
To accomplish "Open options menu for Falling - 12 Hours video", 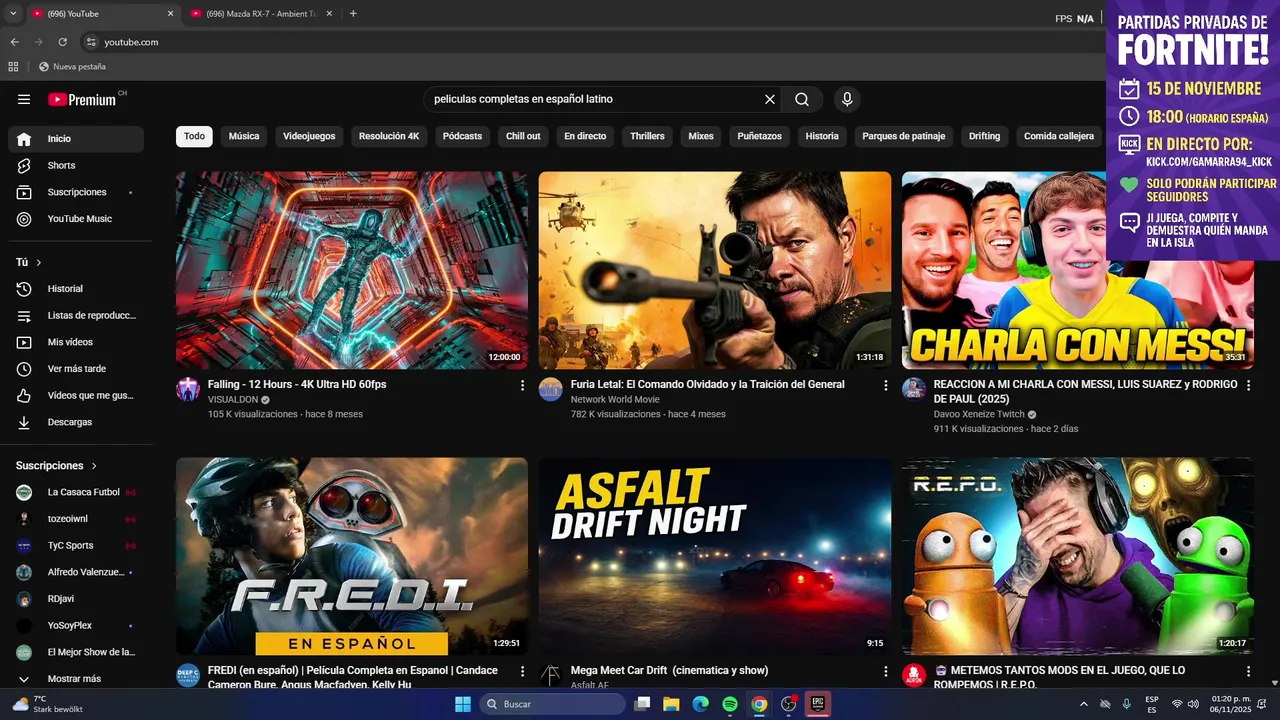I will click(x=522, y=385).
